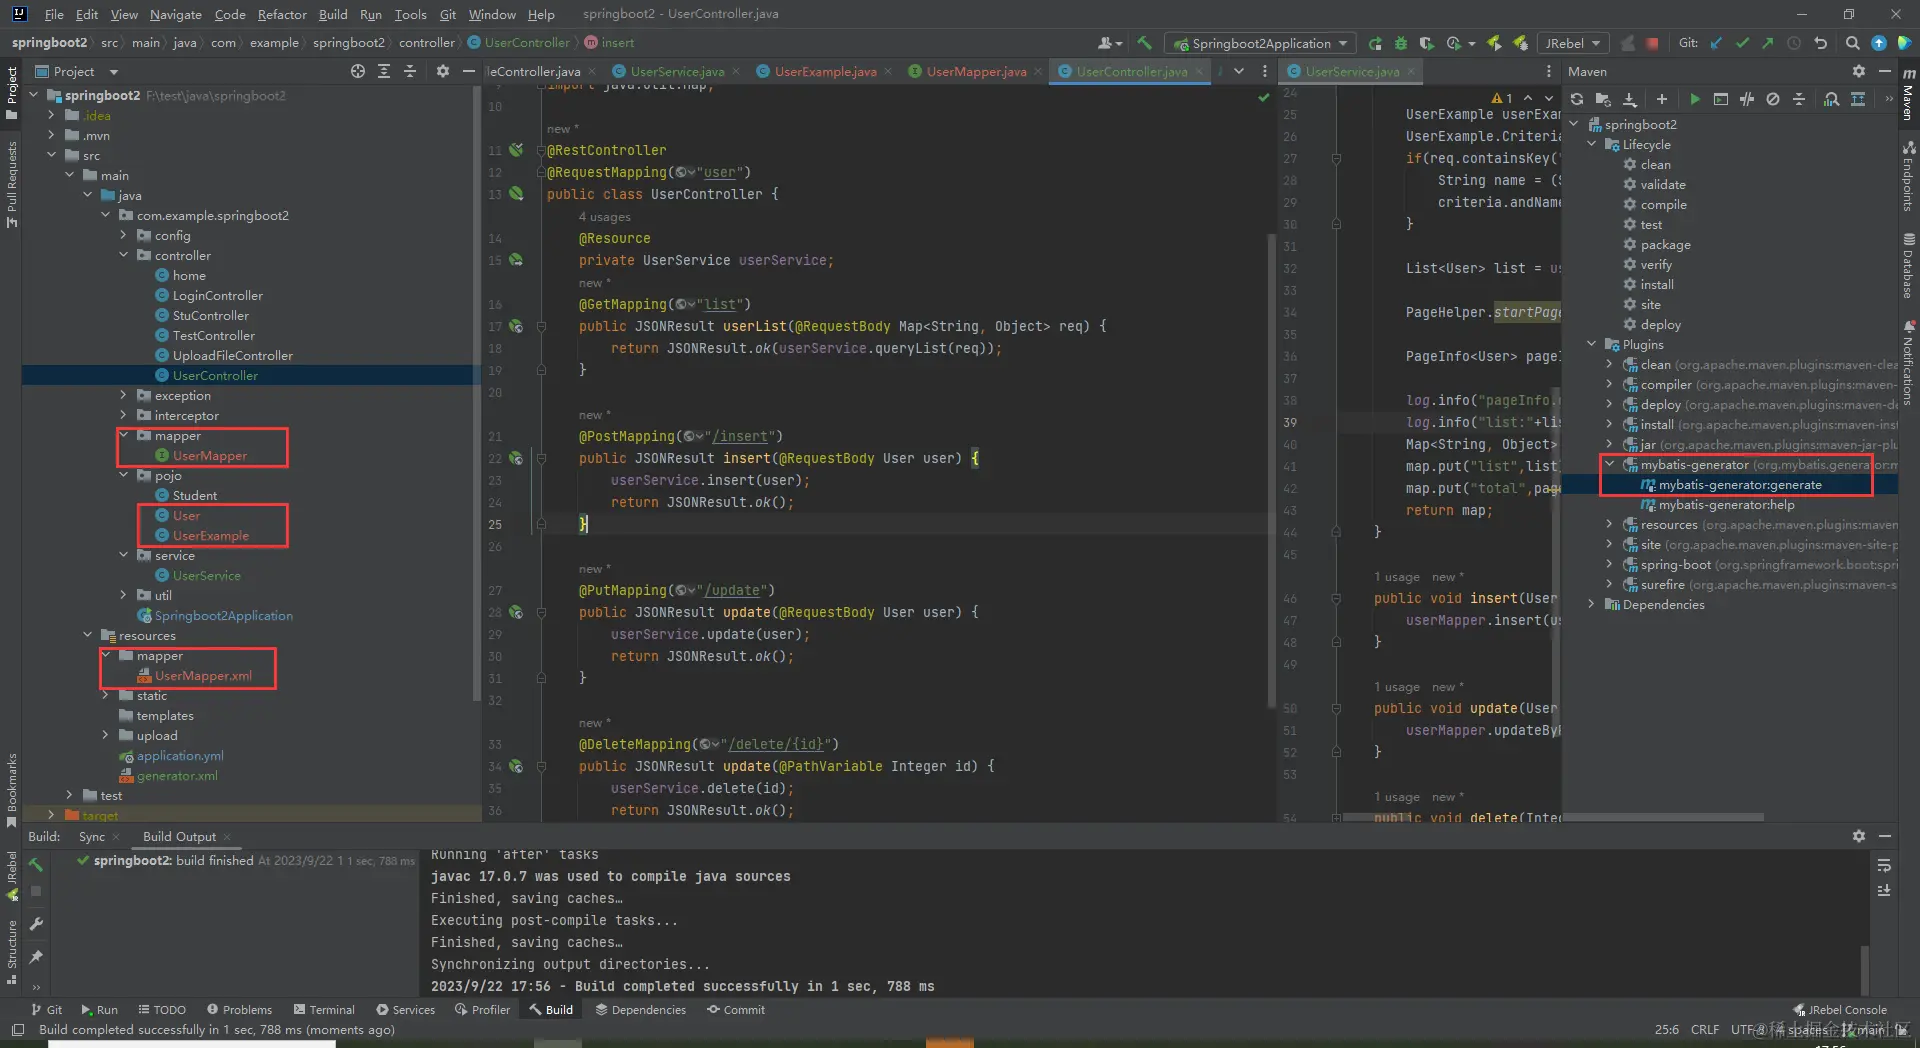The height and width of the screenshot is (1048, 1920).
Task: Click the green Run arrow in main toolbar
Action: [x=1375, y=43]
